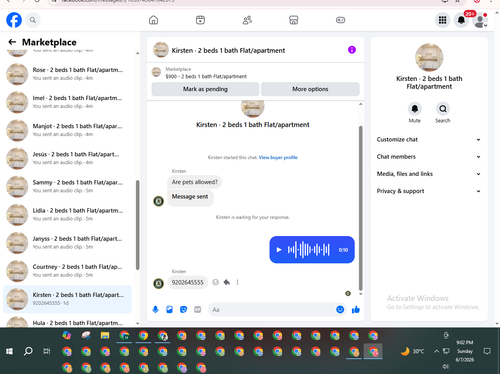Open Windows taskbar search
The width and height of the screenshot is (500, 374).
(28, 351)
